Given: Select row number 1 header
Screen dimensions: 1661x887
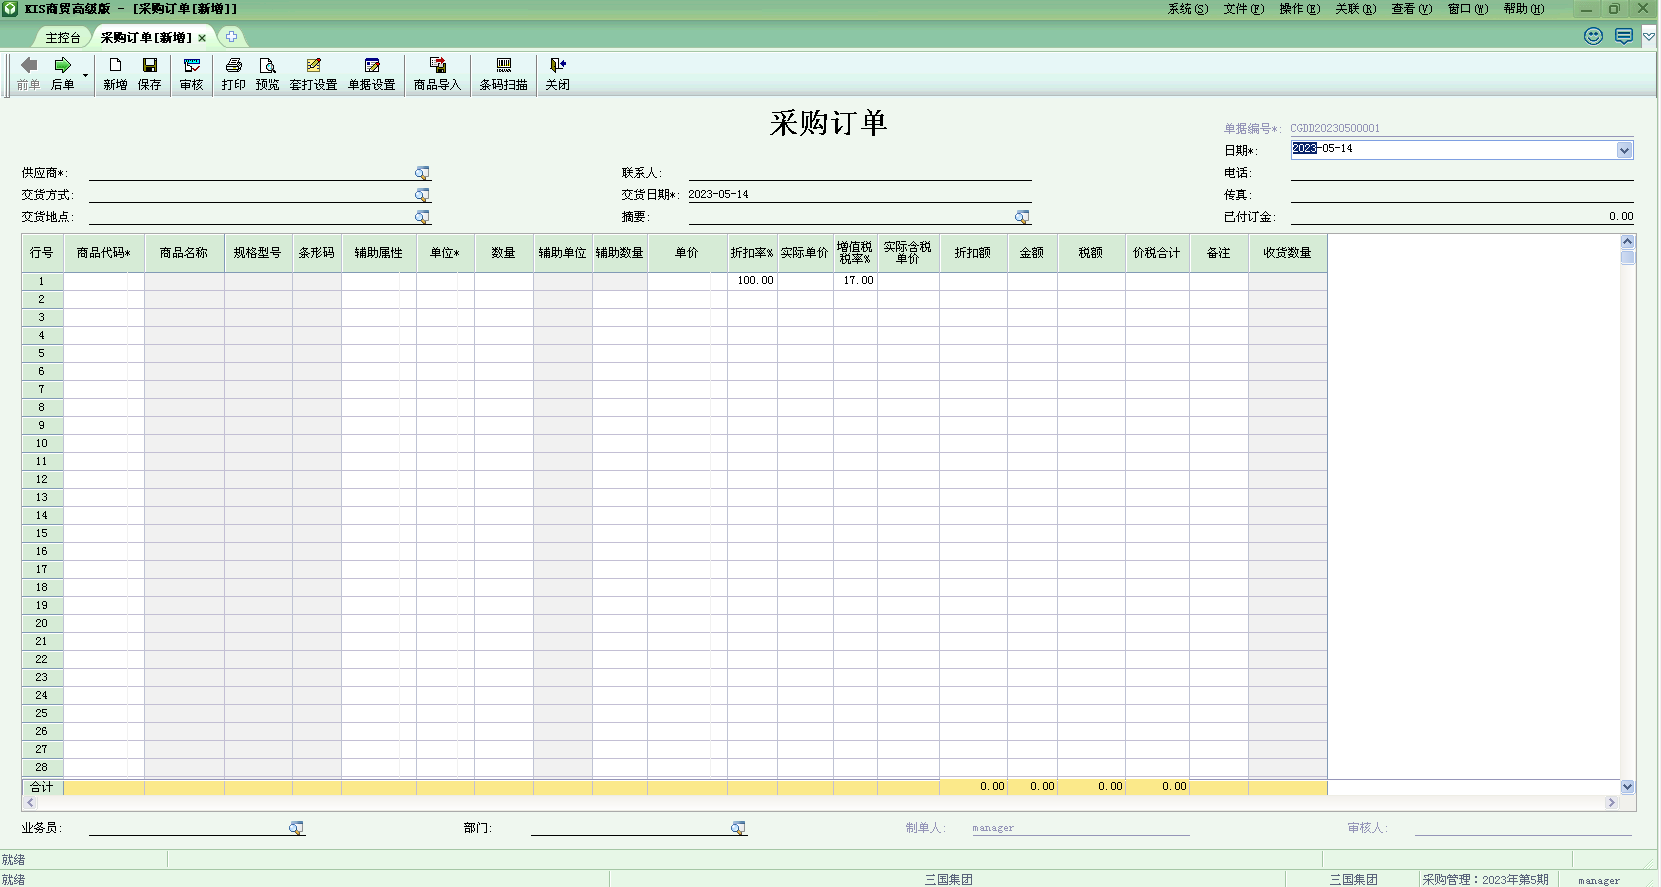Looking at the screenshot, I should 42,282.
